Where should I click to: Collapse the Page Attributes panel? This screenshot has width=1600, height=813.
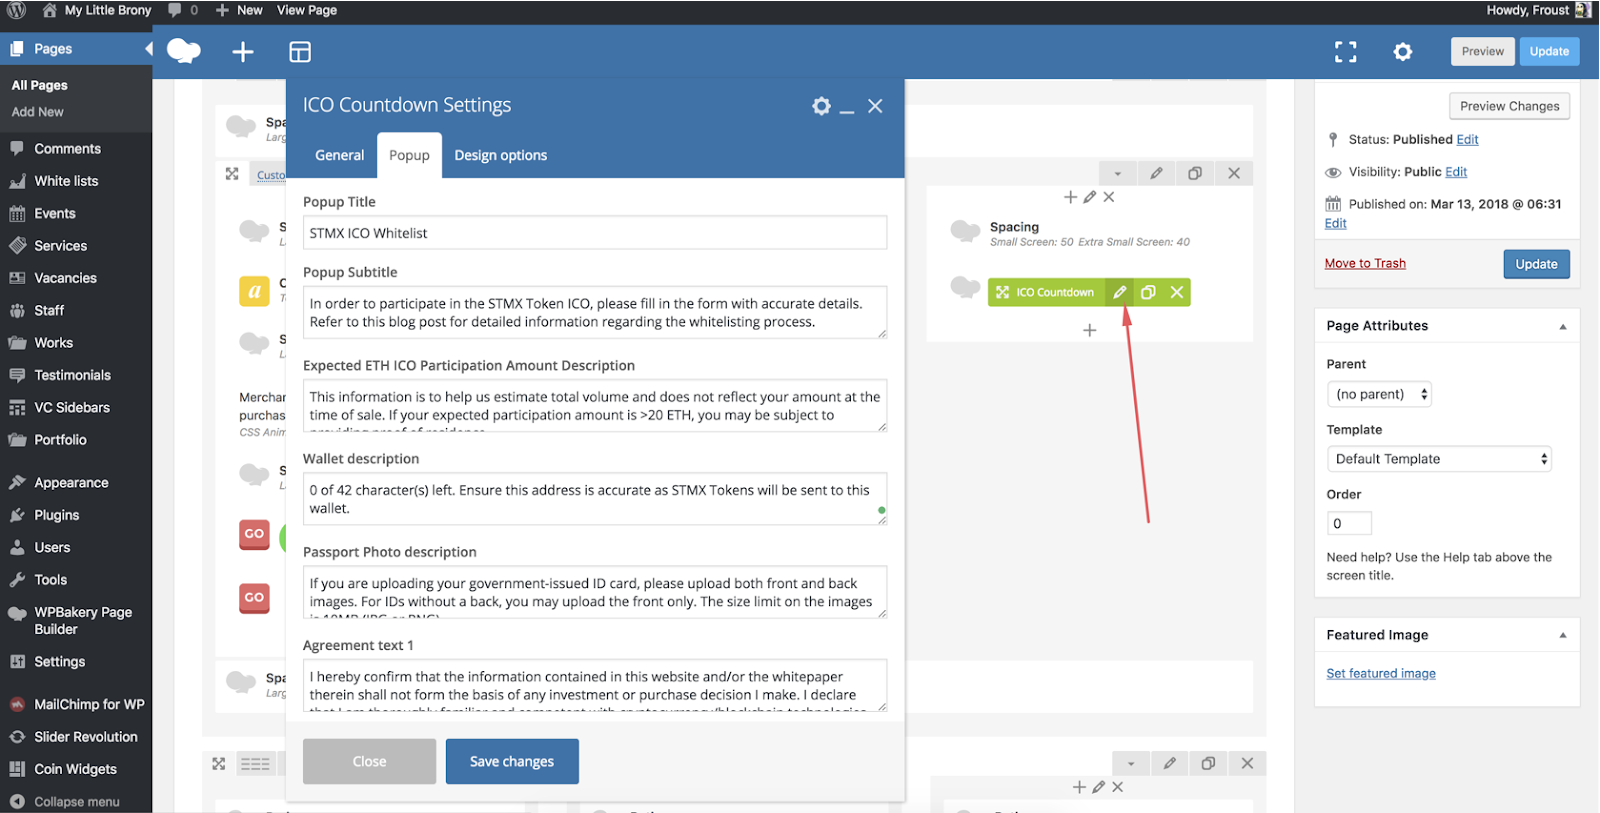(1563, 326)
